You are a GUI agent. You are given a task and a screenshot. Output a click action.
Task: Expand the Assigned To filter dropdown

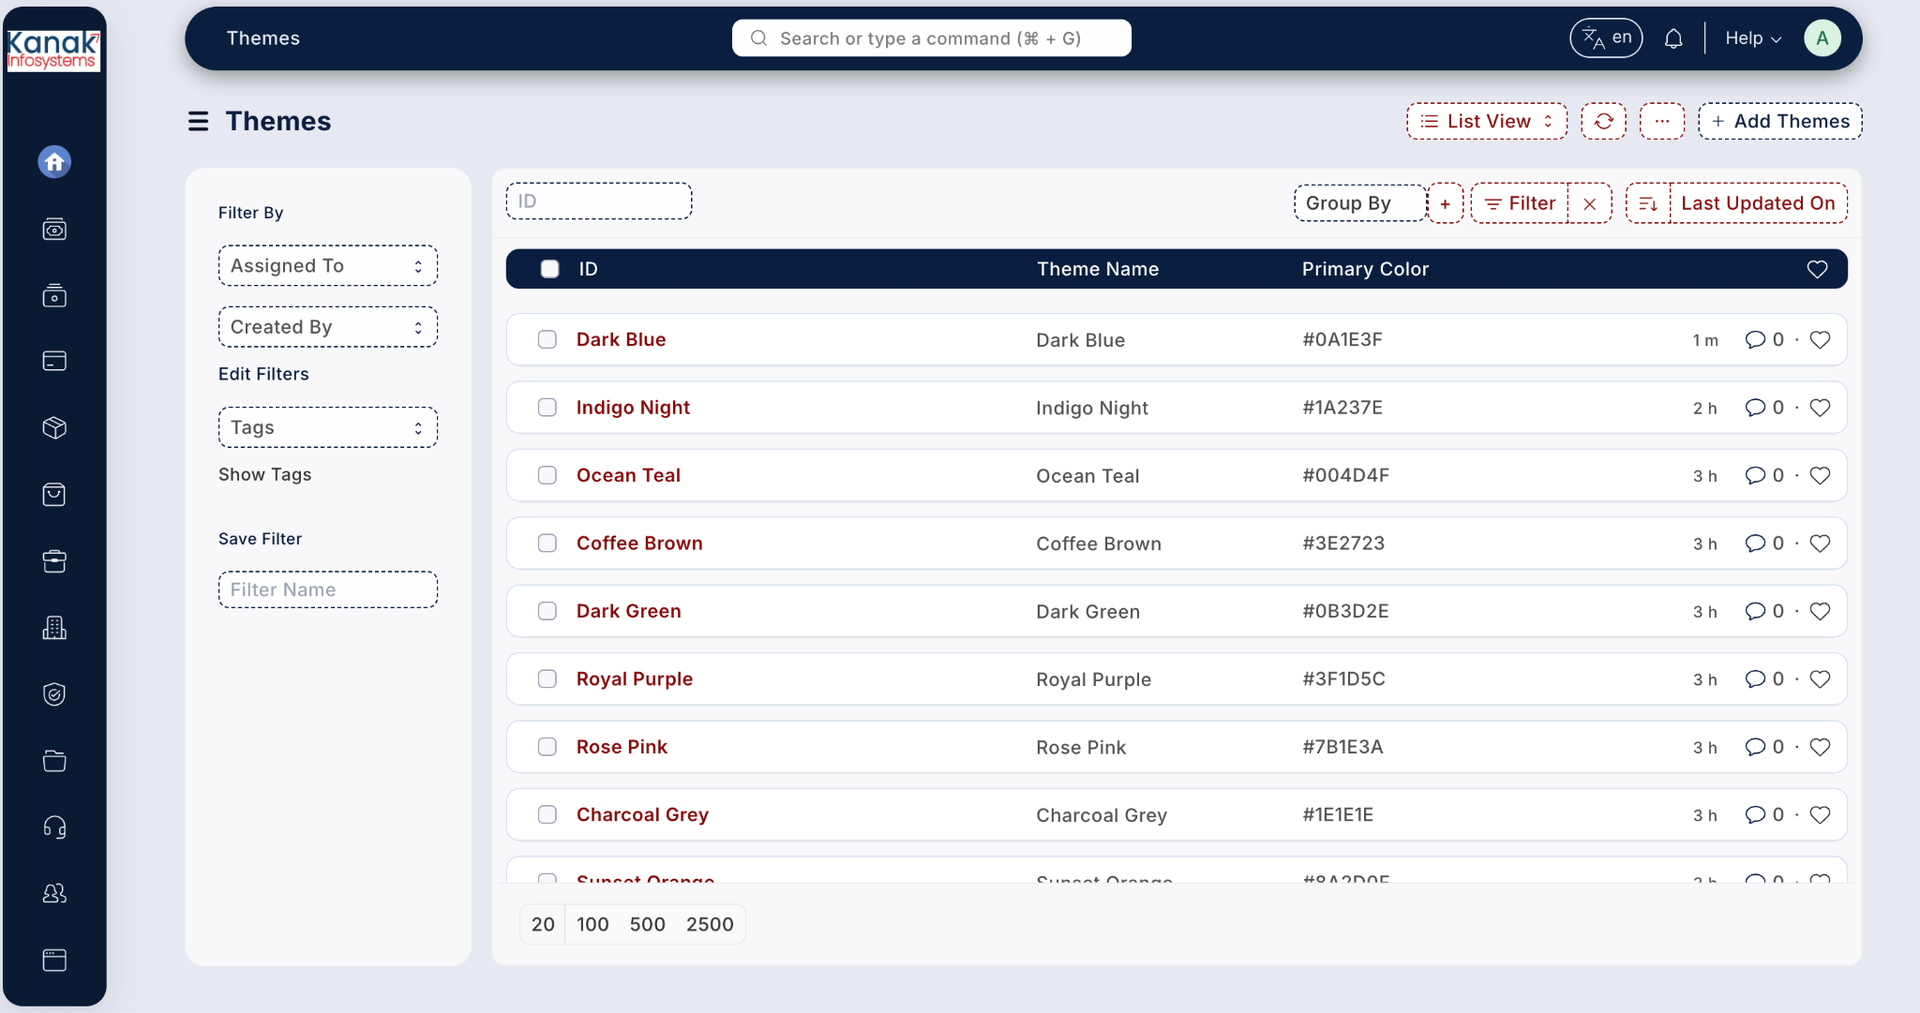click(x=328, y=266)
